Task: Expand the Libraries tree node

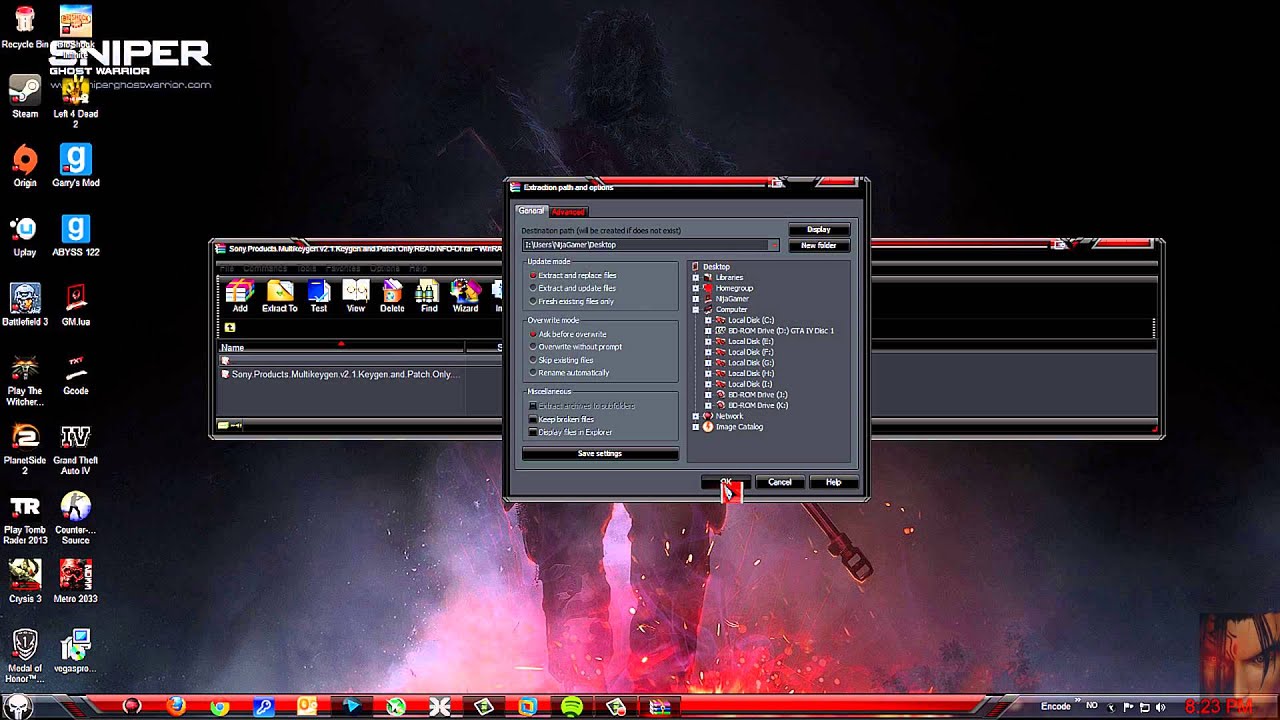Action: click(x=696, y=277)
